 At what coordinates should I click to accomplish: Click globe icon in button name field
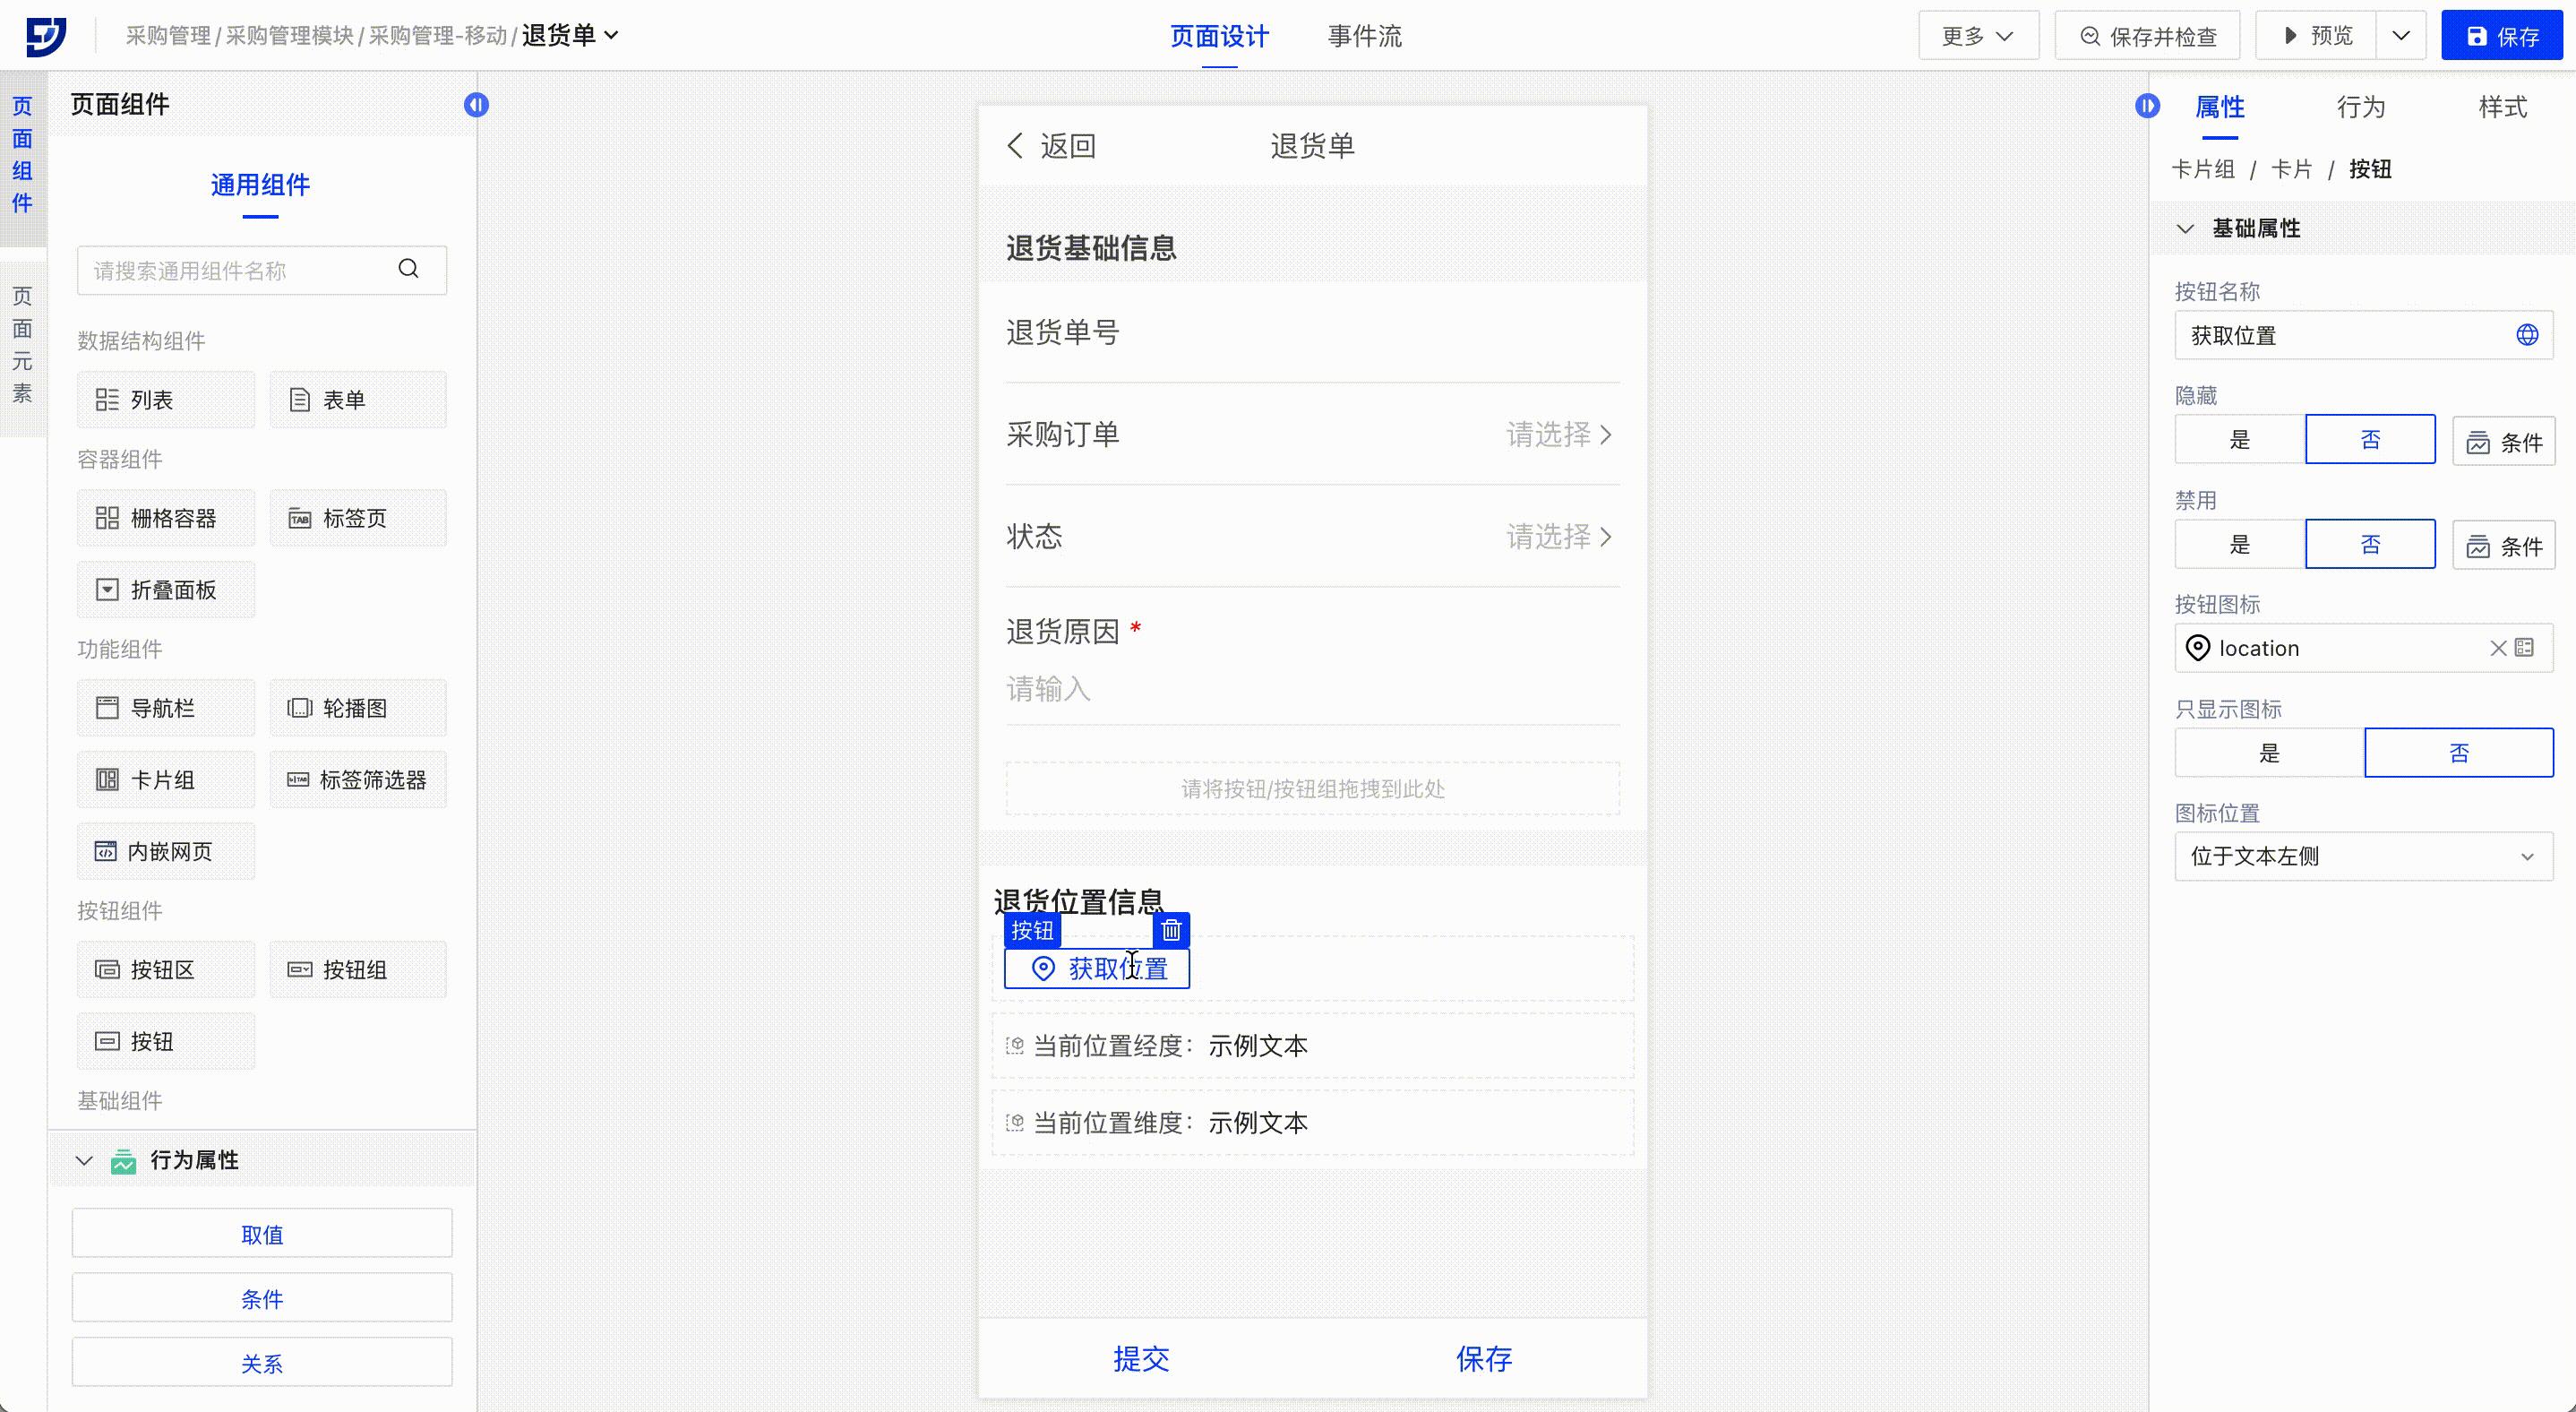pyautogui.click(x=2526, y=335)
